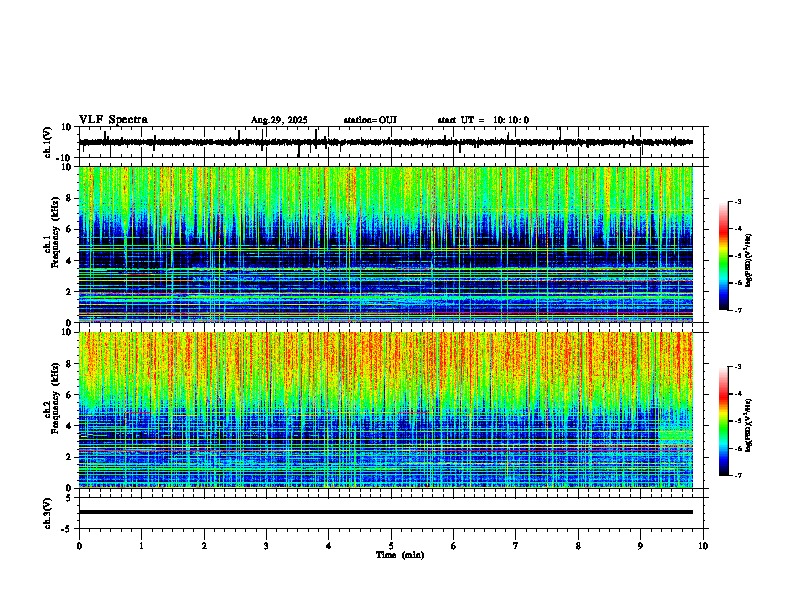Image resolution: width=792 pixels, height=612 pixels.
Task: Click time axis tick label '2'
Action: (204, 546)
